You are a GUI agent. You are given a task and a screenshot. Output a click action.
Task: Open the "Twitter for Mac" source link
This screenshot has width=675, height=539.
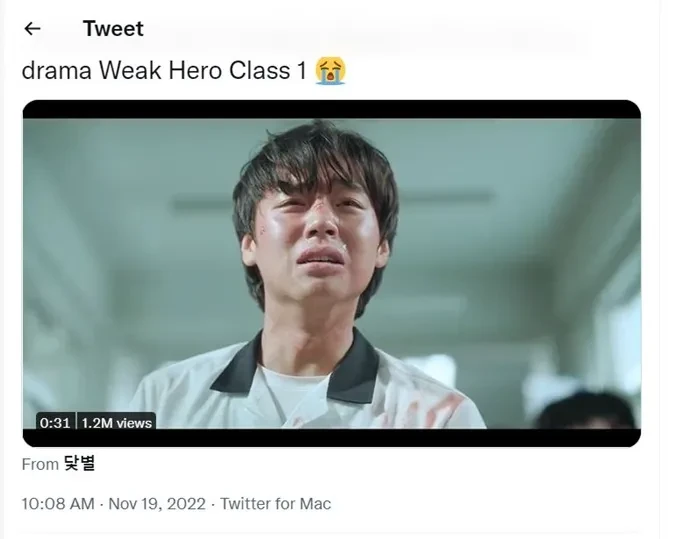click(275, 503)
